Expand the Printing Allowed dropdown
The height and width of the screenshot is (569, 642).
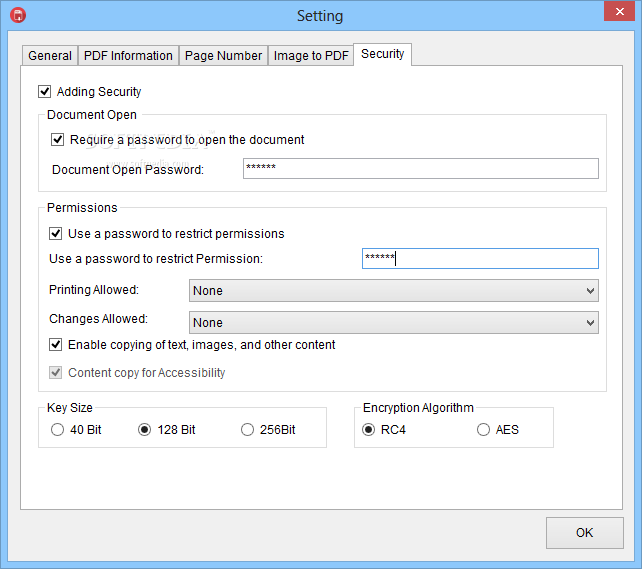tap(393, 291)
